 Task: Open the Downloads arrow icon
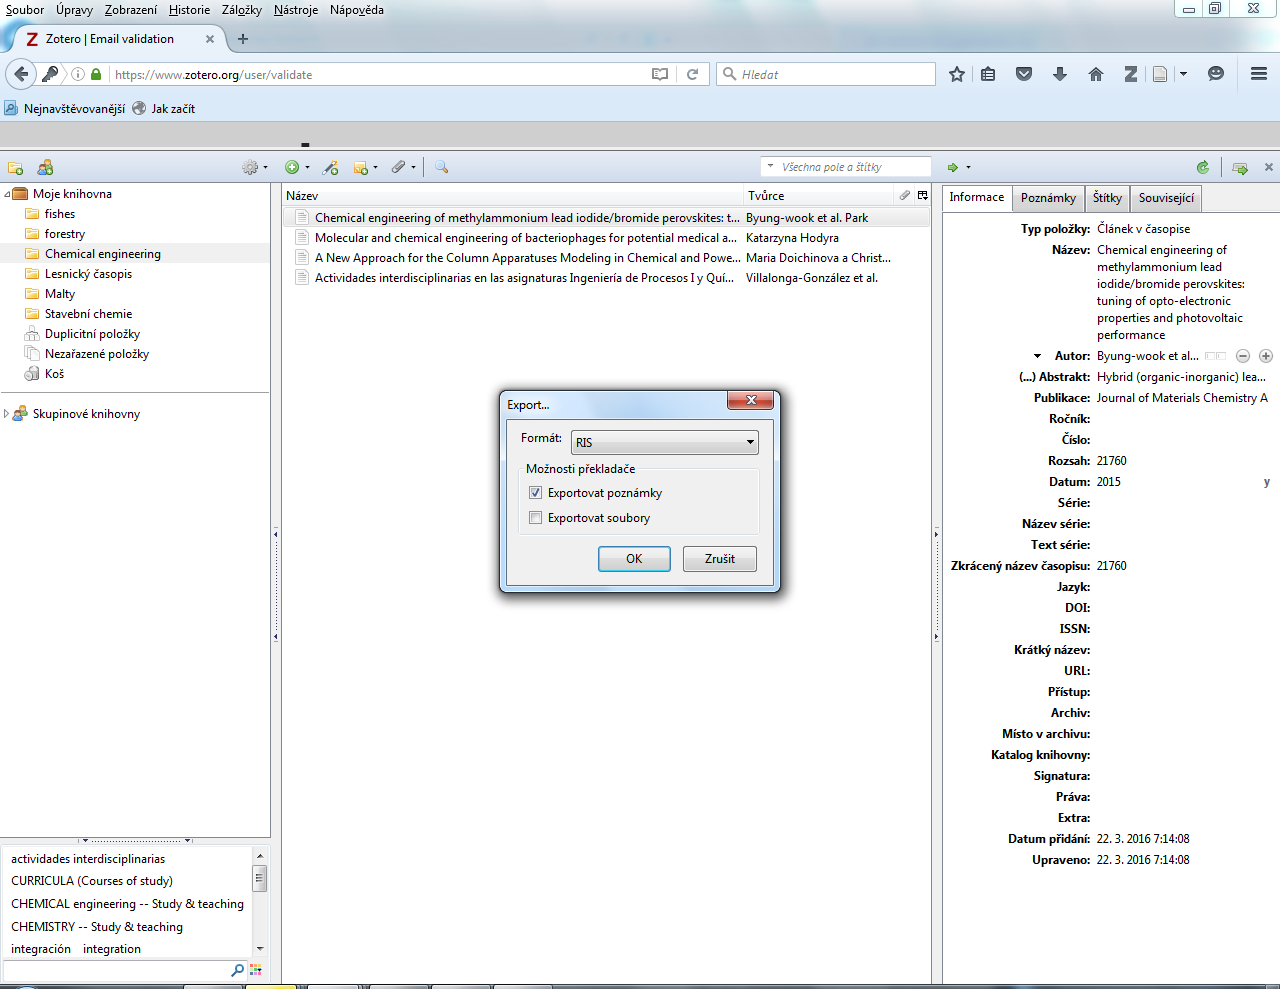1060,74
